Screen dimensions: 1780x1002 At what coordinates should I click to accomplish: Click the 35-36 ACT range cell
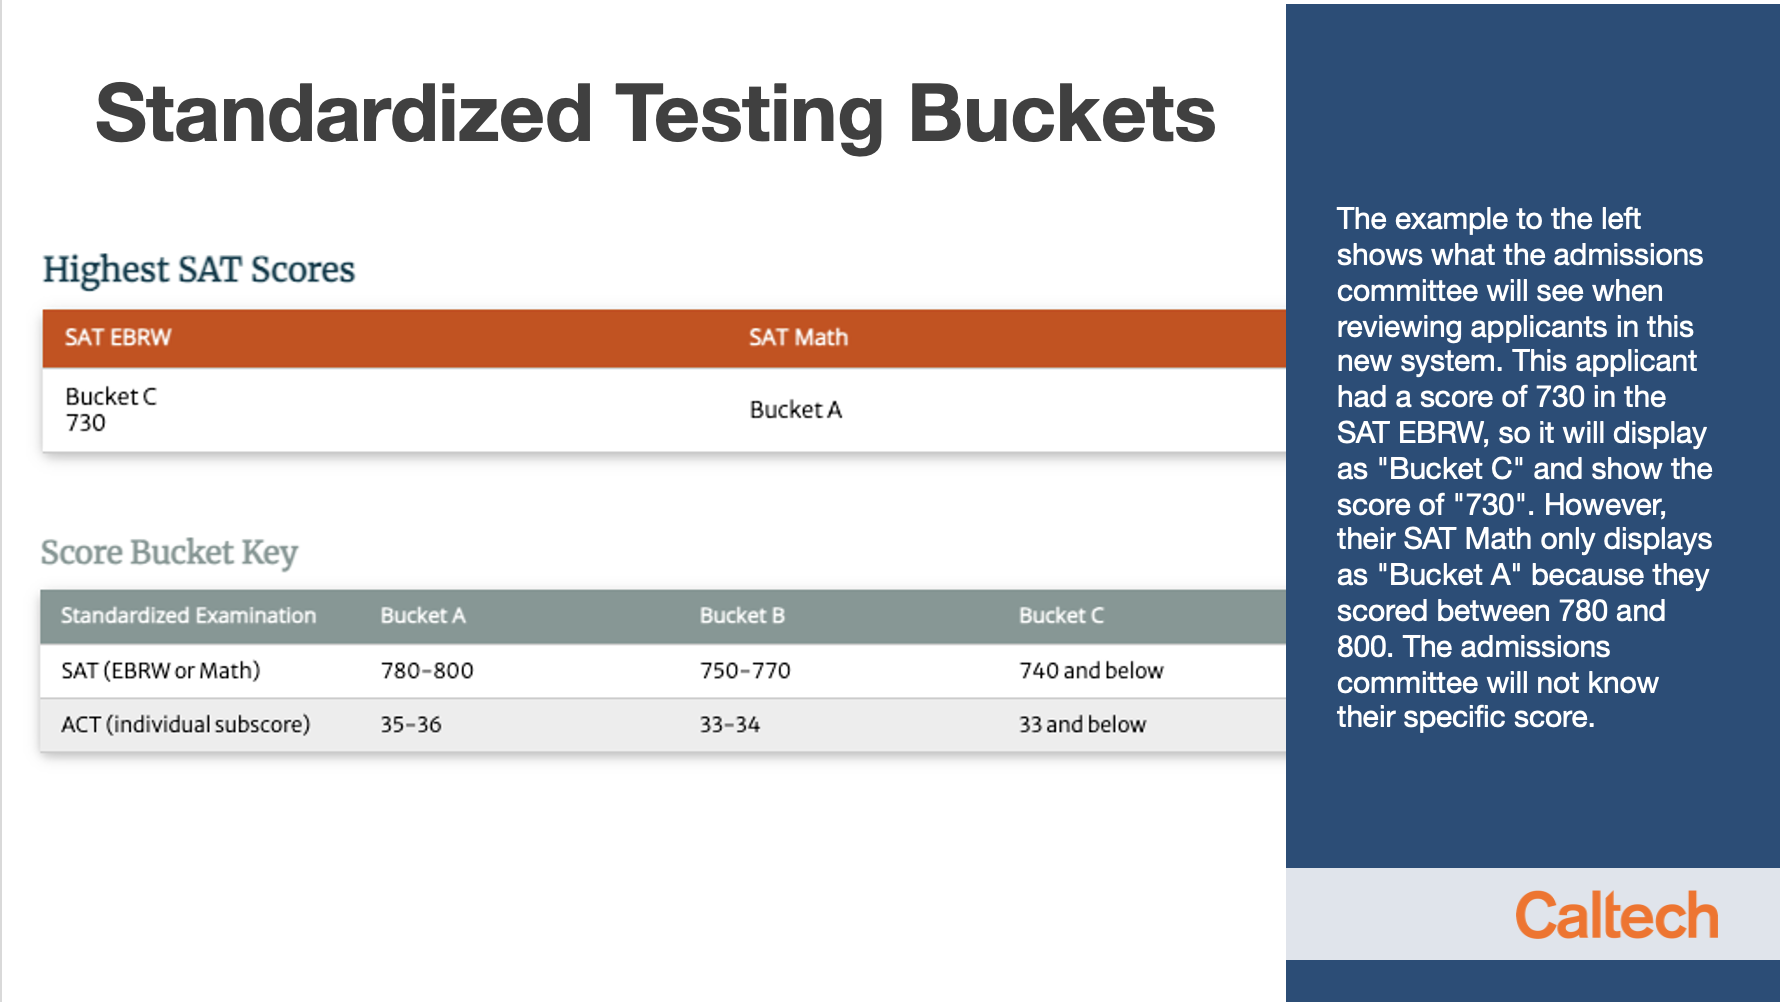[410, 725]
